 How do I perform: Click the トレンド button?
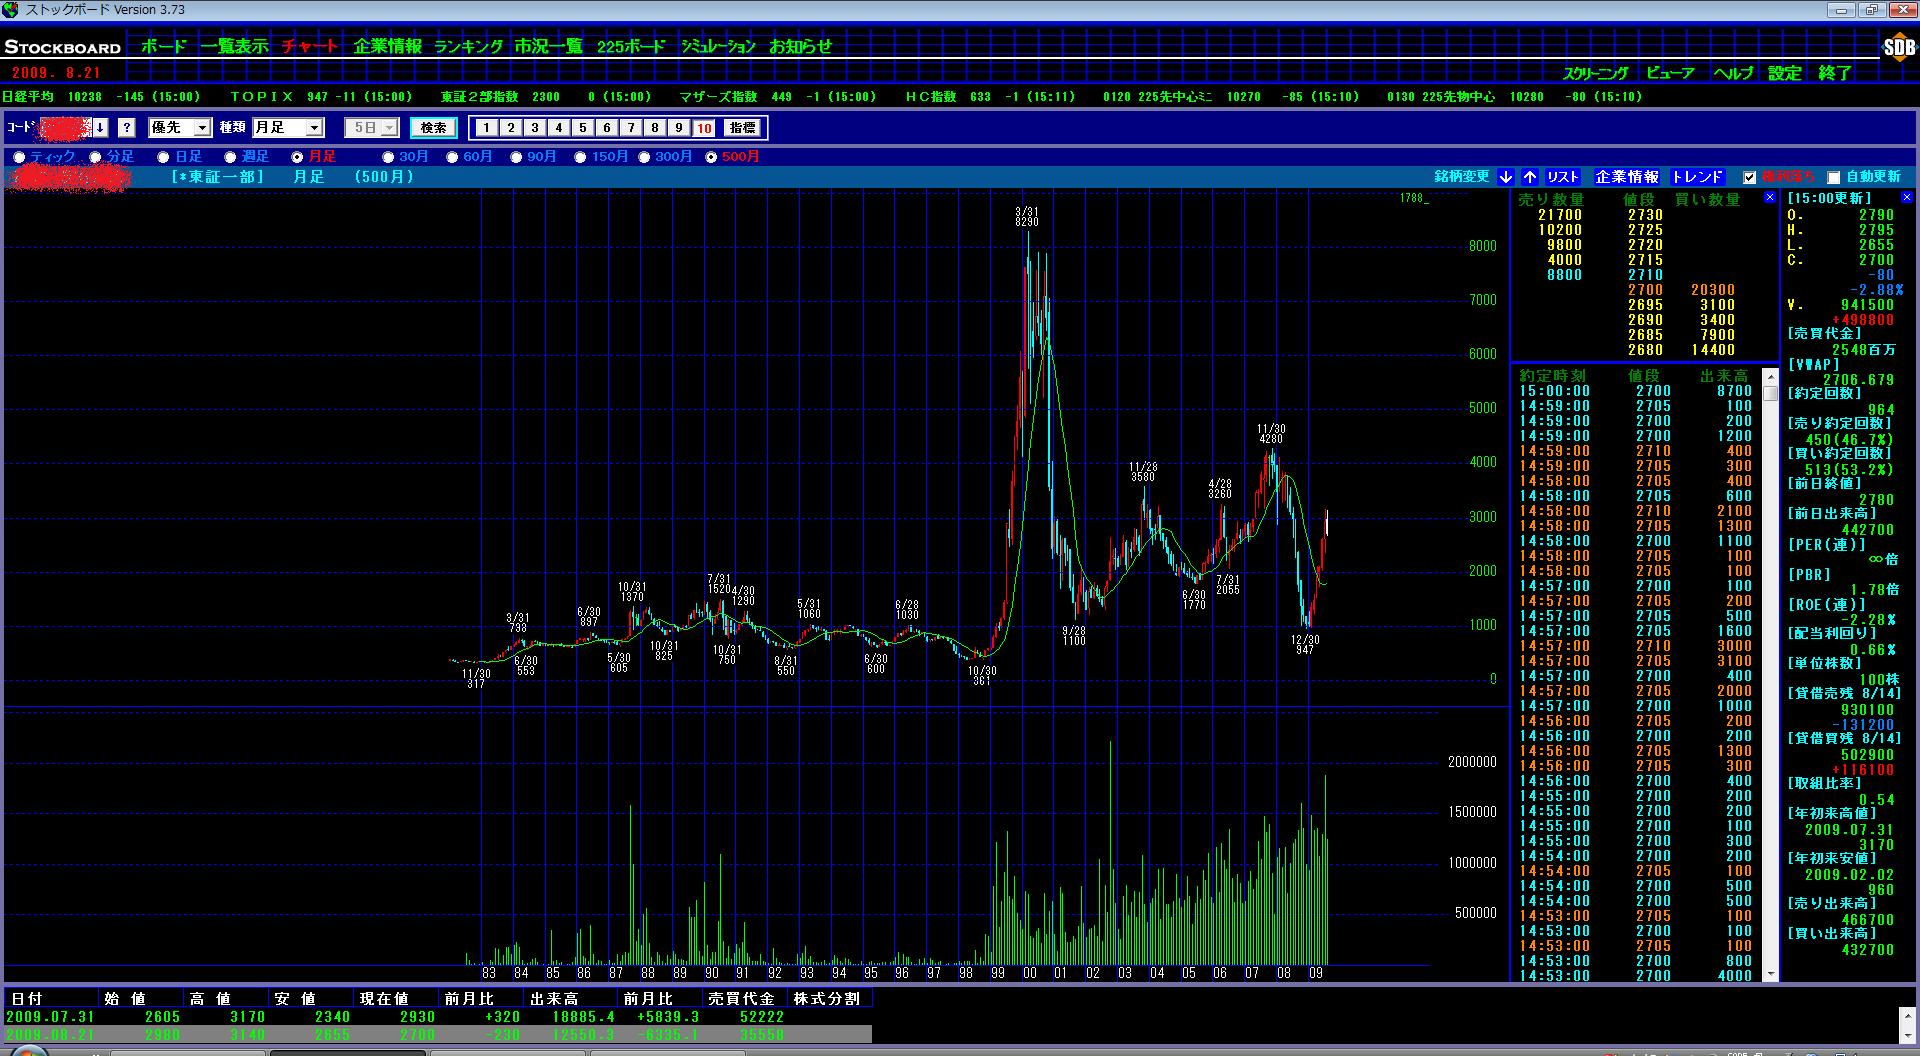[1697, 177]
